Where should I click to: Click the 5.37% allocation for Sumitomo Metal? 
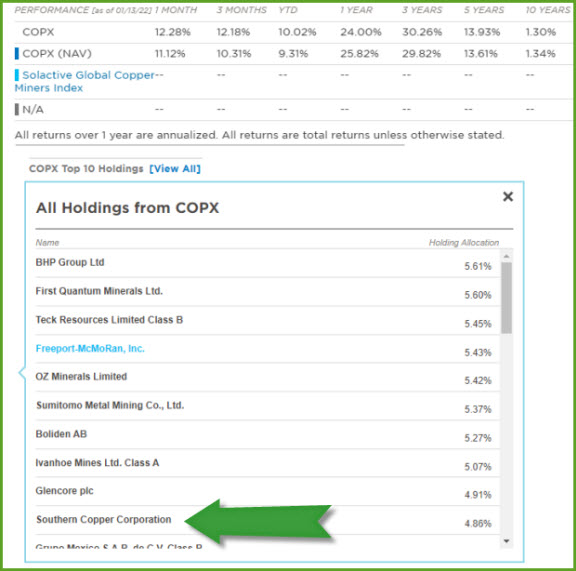click(x=478, y=409)
